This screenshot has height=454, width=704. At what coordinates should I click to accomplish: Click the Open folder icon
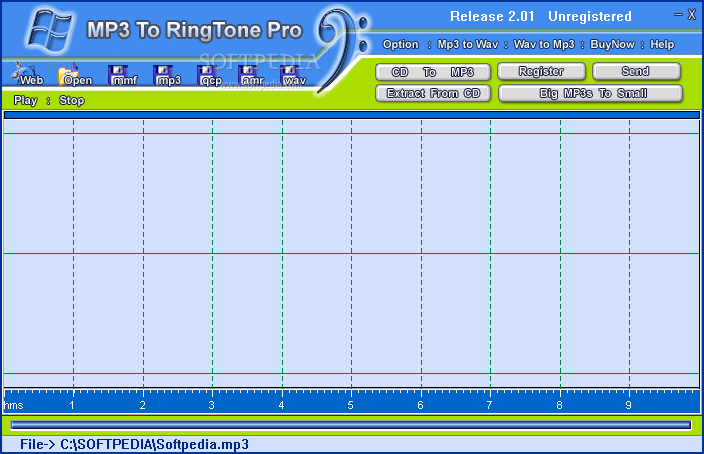[x=74, y=75]
